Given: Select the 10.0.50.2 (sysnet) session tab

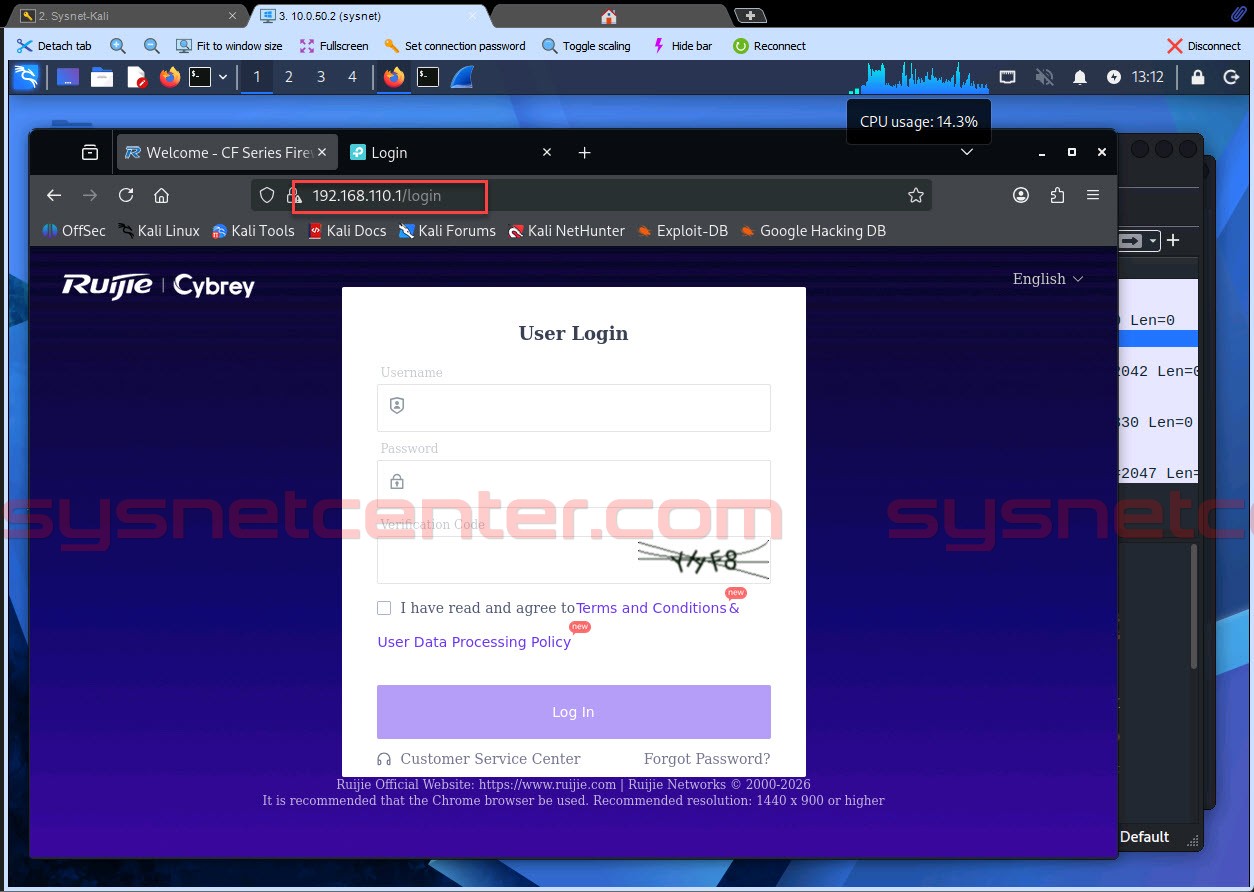Looking at the screenshot, I should [x=368, y=16].
